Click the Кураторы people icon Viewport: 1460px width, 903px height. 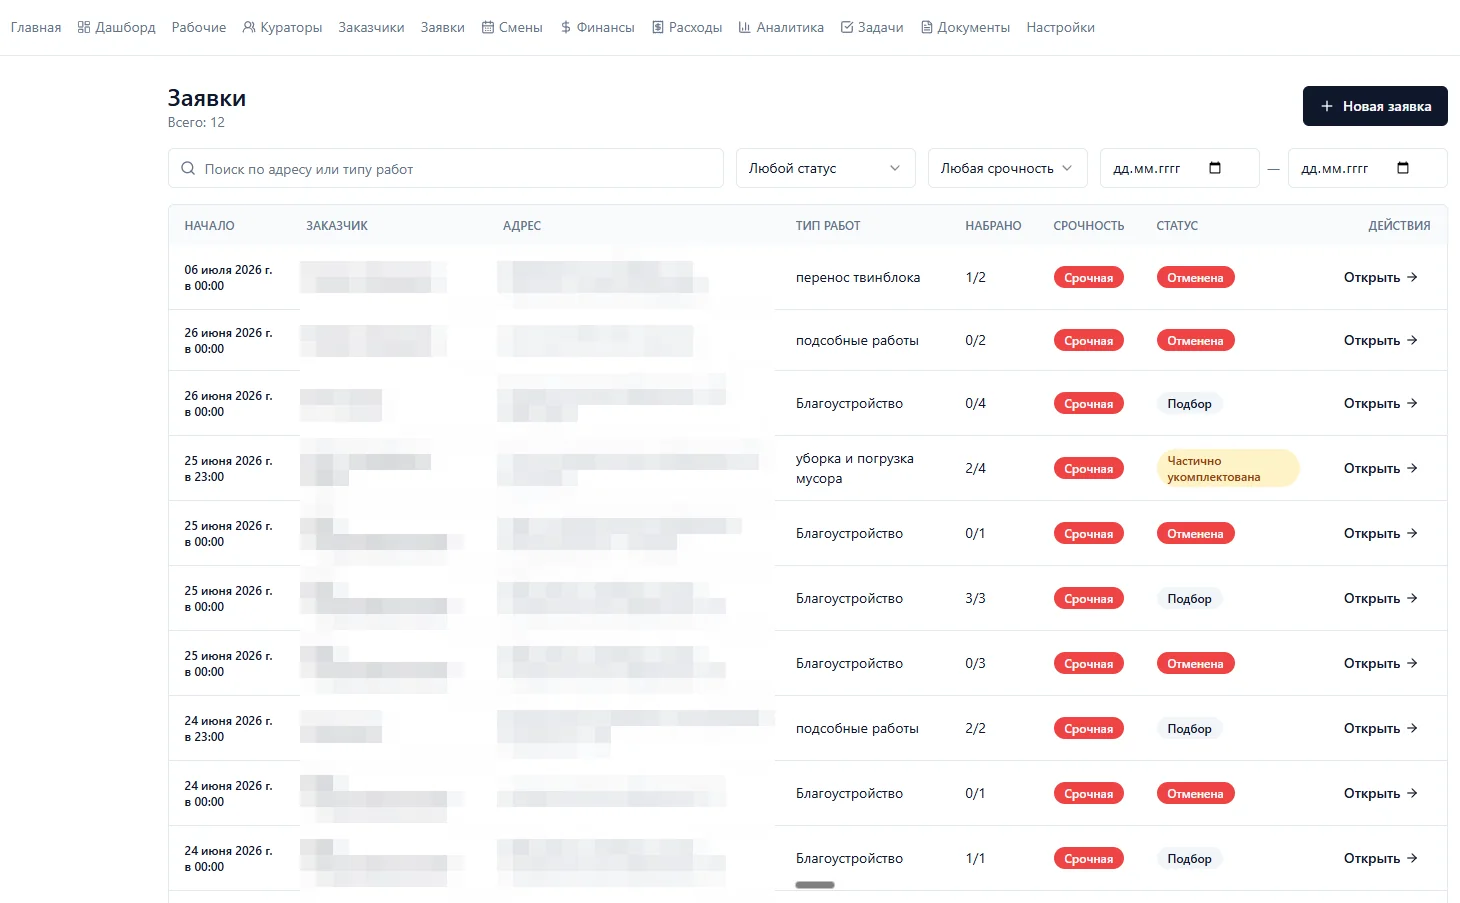(249, 27)
